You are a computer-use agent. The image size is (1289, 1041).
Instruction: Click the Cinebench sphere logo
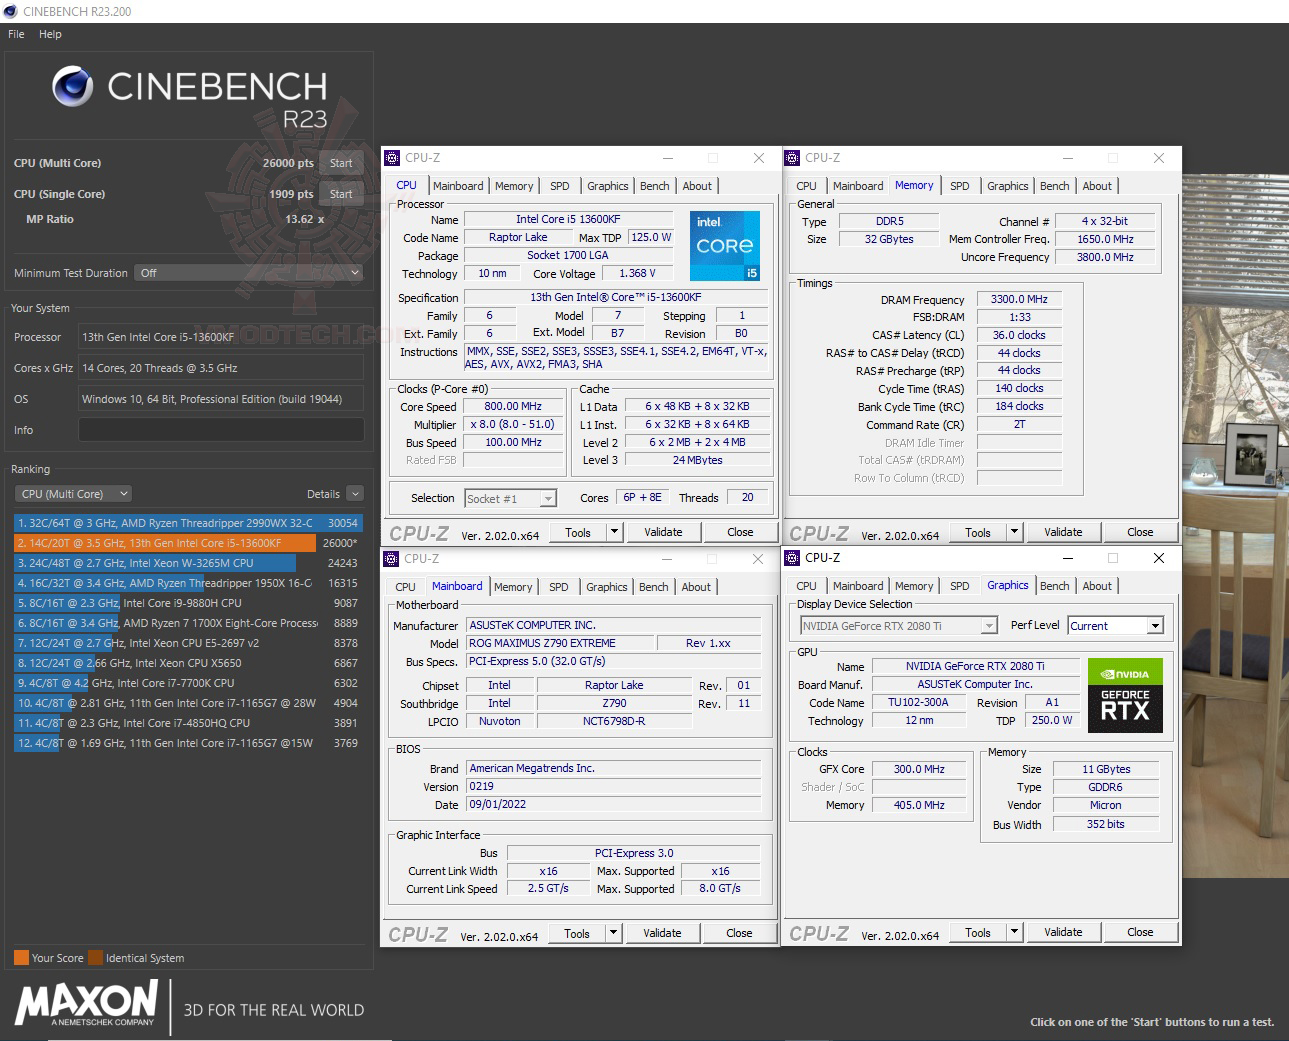pyautogui.click(x=72, y=87)
